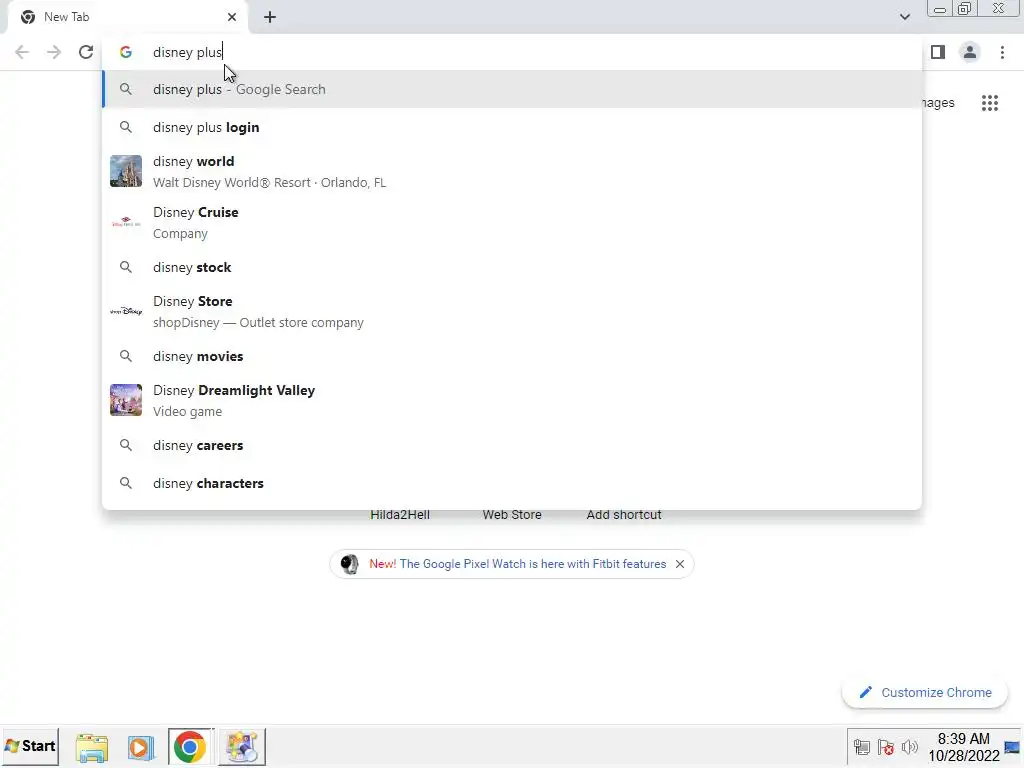The height and width of the screenshot is (768, 1024).
Task: Open the Web Store shortcut
Action: 512,515
